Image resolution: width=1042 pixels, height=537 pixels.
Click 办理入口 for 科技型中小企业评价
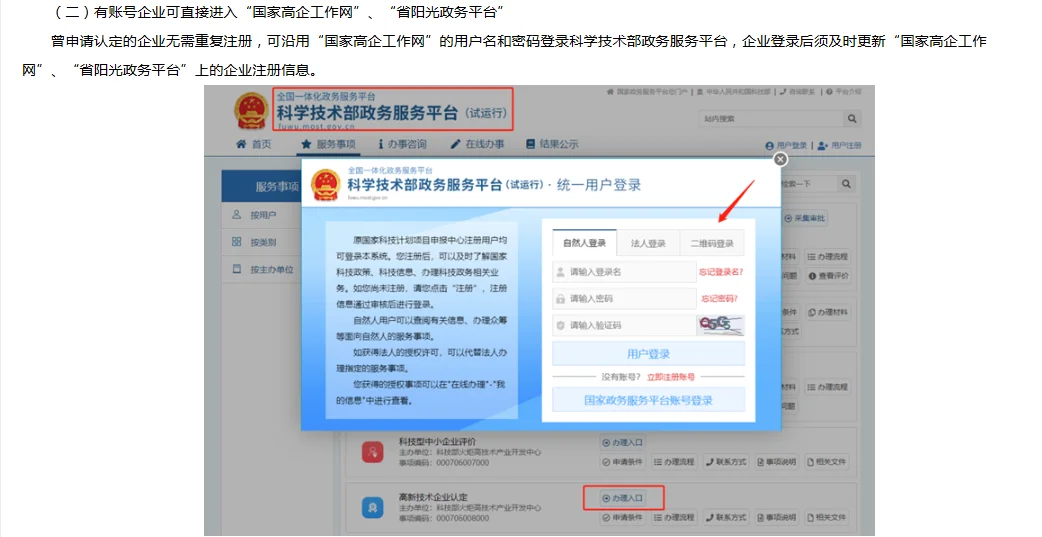[x=622, y=443]
